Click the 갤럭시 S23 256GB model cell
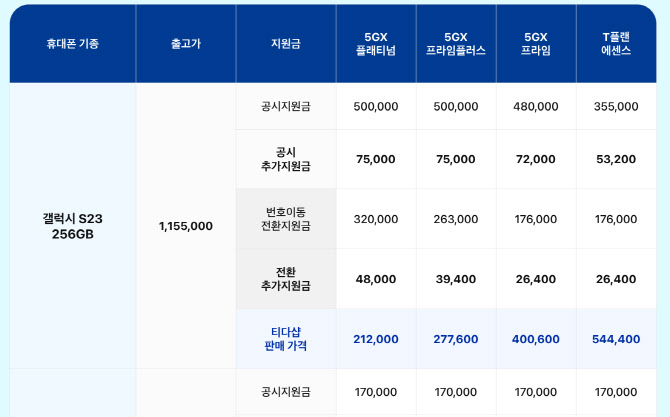This screenshot has height=417, width=670. coord(73,226)
